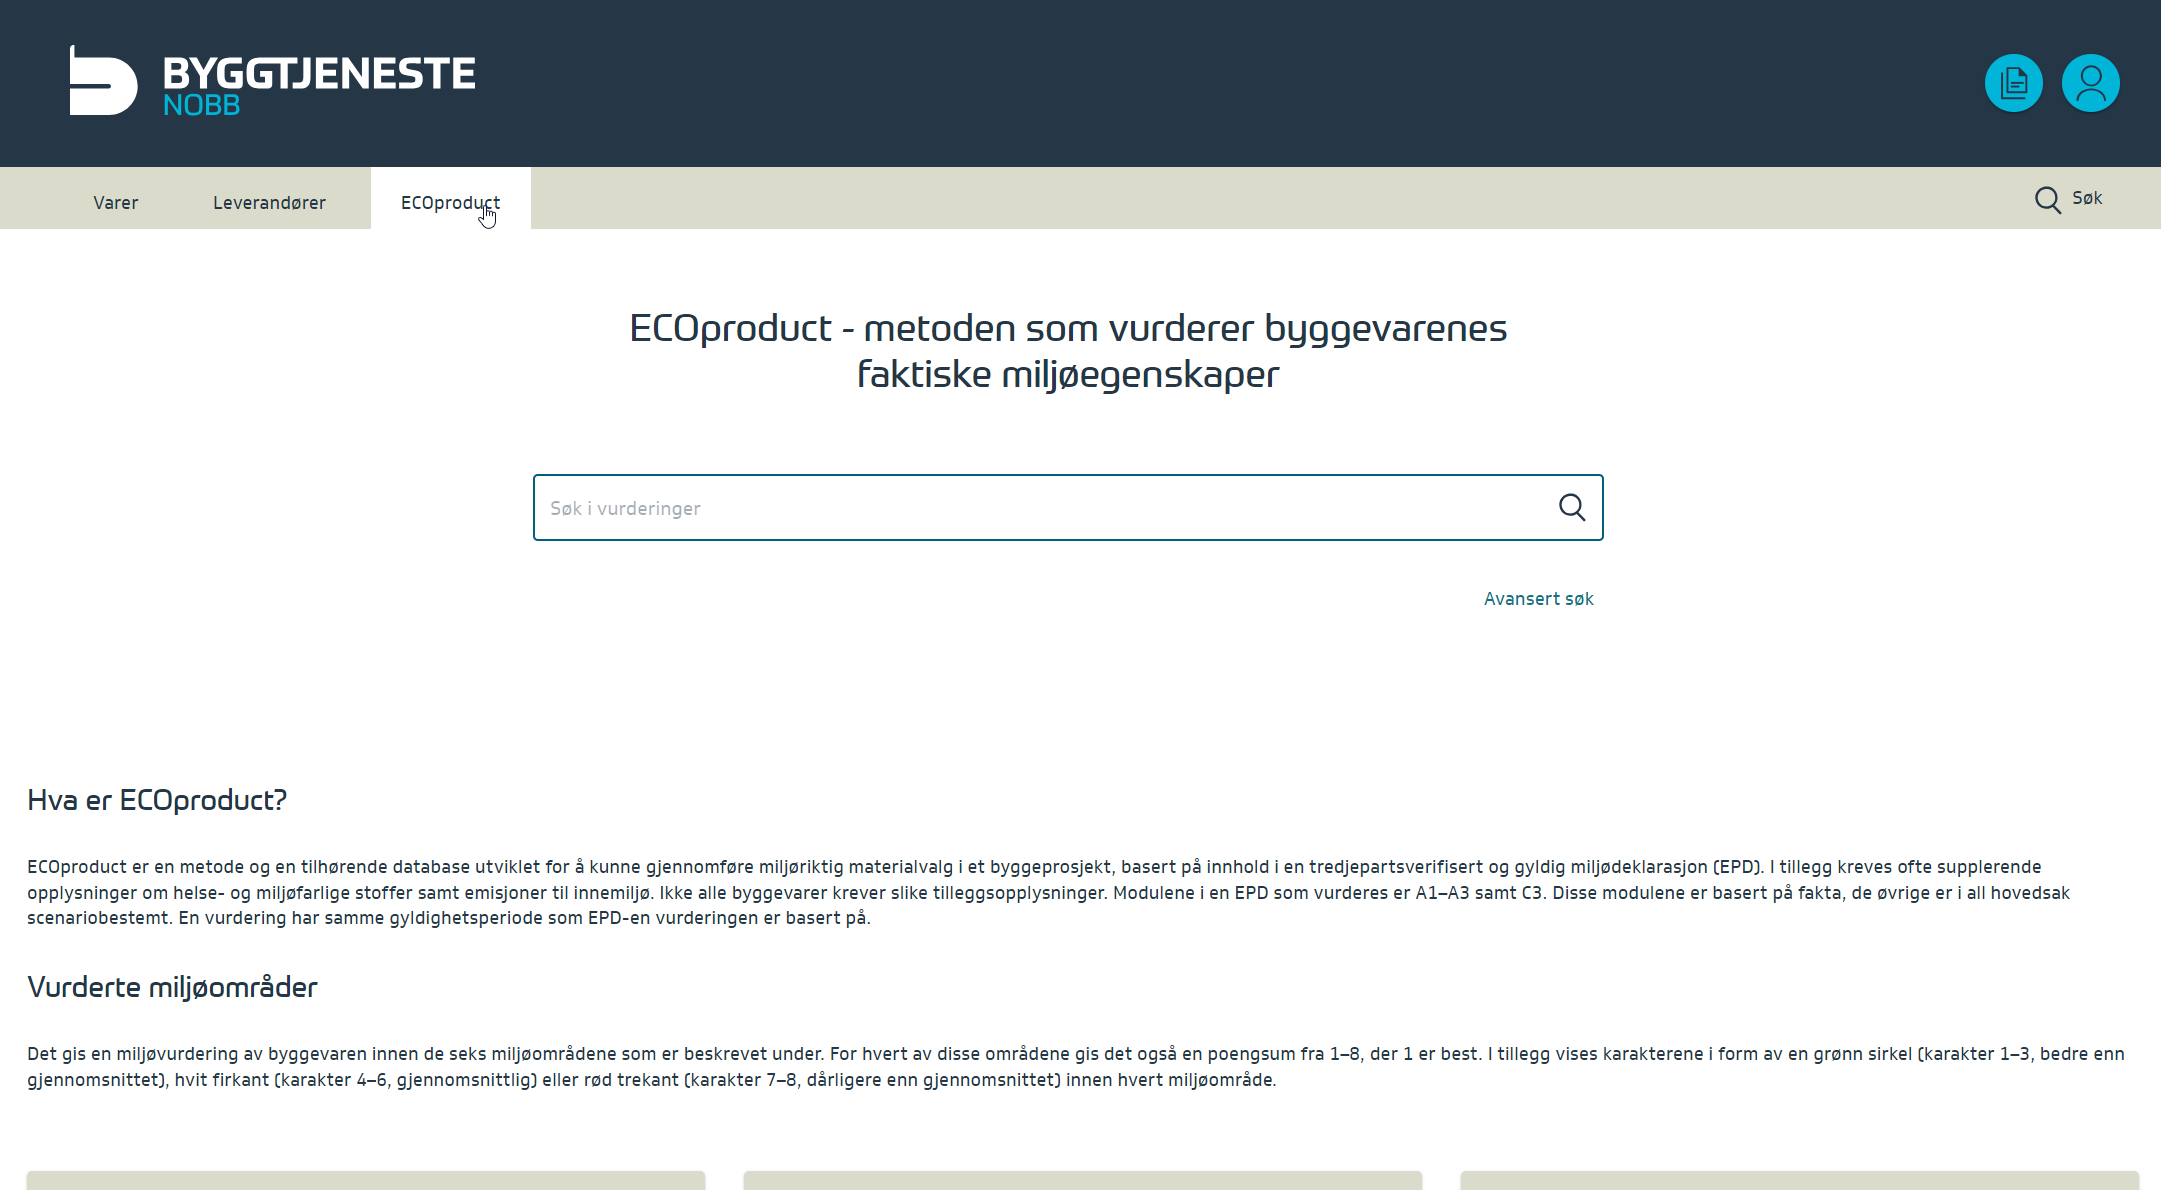This screenshot has height=1190, width=2161.
Task: Click the Søk label in navigation bar
Action: 2087,198
